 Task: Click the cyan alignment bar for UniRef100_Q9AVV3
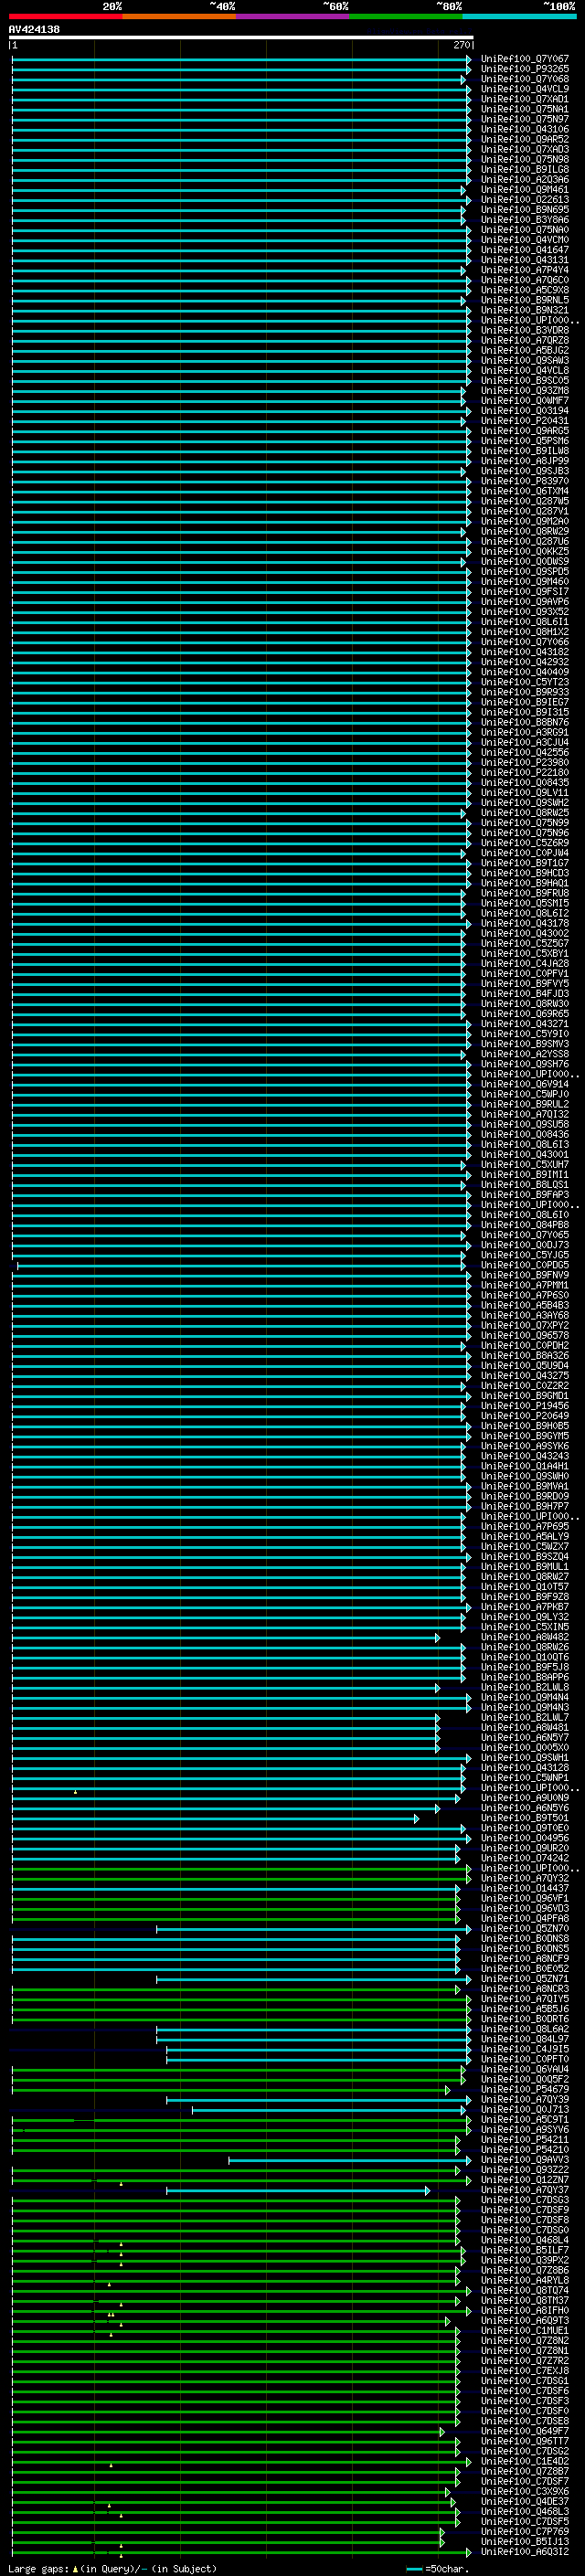click(349, 2161)
